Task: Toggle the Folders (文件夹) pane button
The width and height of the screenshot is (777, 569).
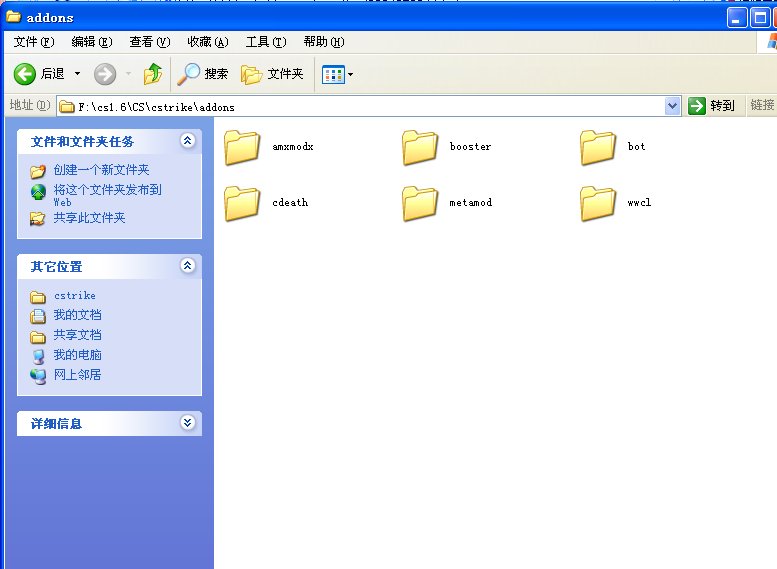Action: tap(272, 74)
